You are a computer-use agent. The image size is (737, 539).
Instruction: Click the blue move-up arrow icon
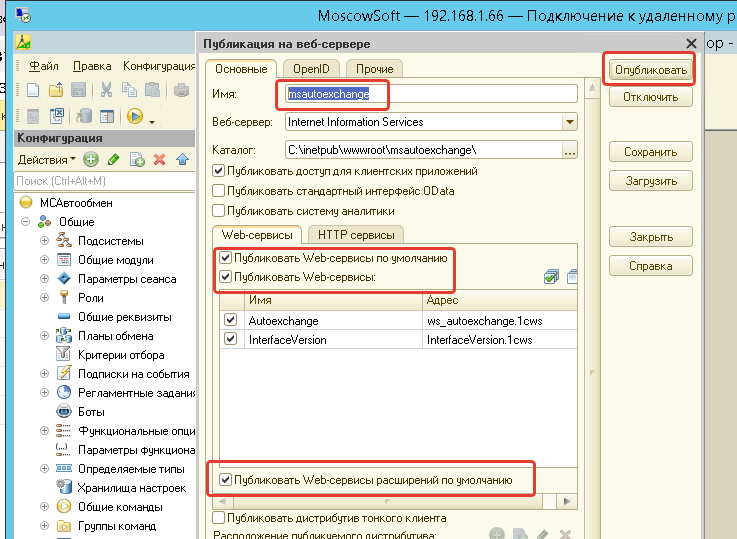pyautogui.click(x=182, y=160)
